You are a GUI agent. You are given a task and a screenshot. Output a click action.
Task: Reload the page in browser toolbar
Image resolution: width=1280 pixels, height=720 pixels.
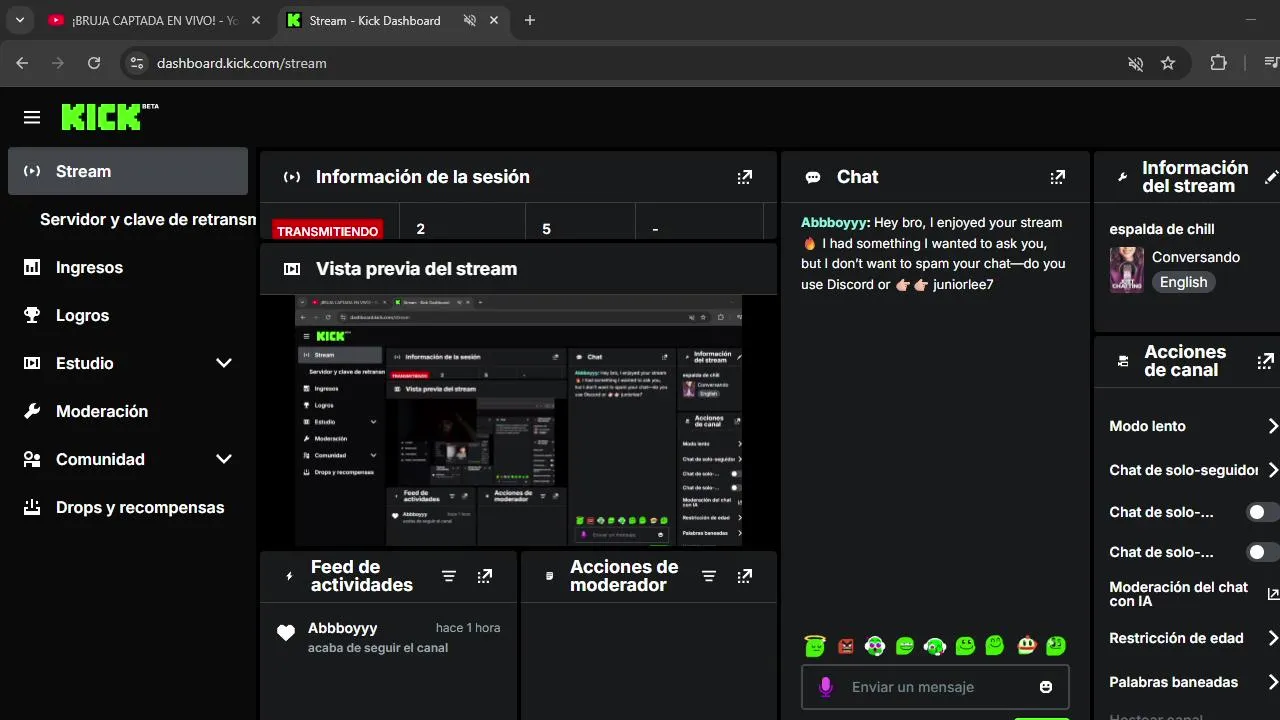pos(94,63)
